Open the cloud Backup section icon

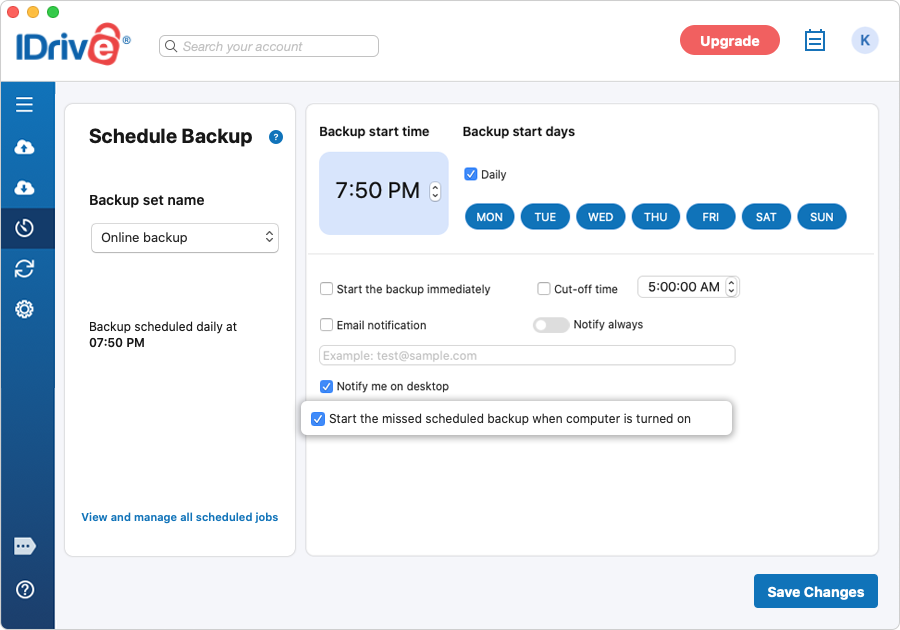click(x=24, y=147)
